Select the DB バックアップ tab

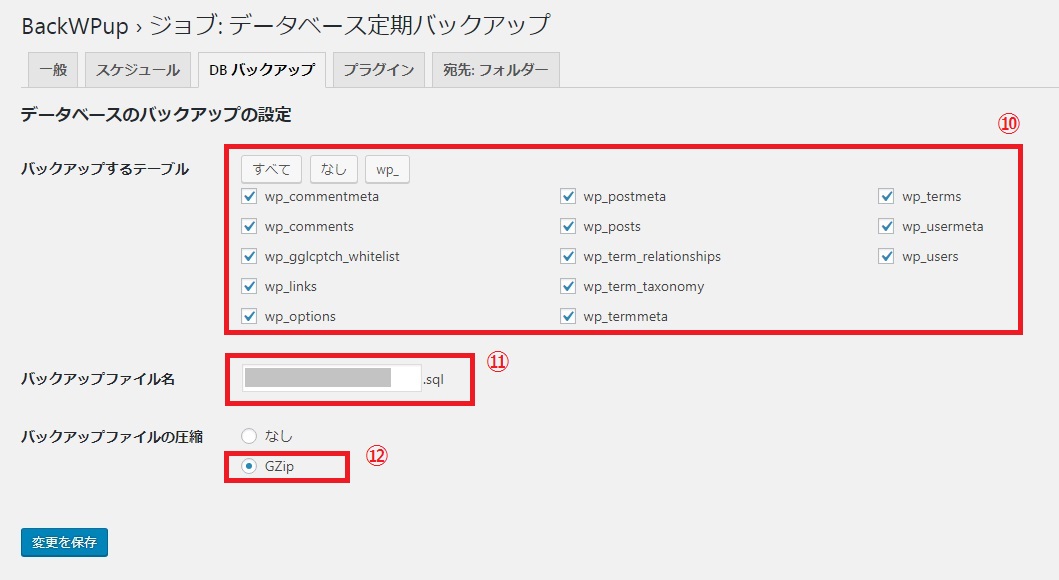261,70
